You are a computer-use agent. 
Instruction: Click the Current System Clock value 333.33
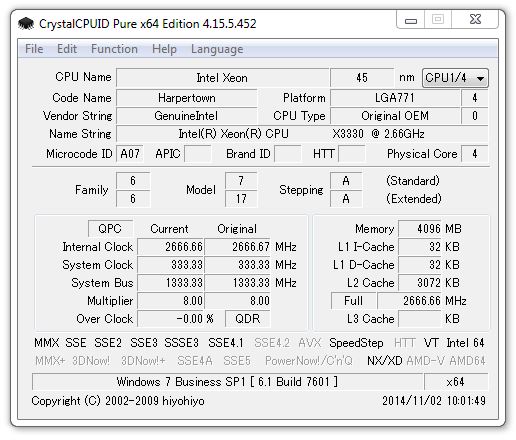pos(171,265)
